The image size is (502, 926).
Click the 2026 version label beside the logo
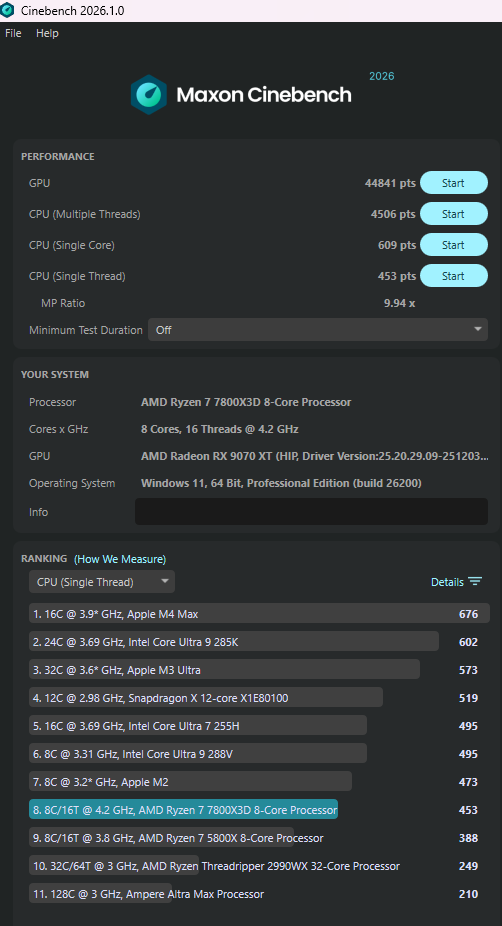coord(382,76)
